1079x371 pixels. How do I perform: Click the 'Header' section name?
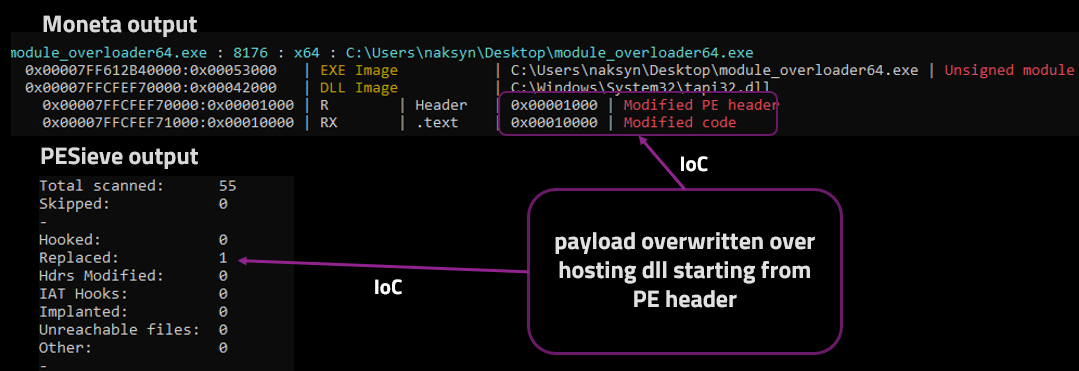(442, 105)
